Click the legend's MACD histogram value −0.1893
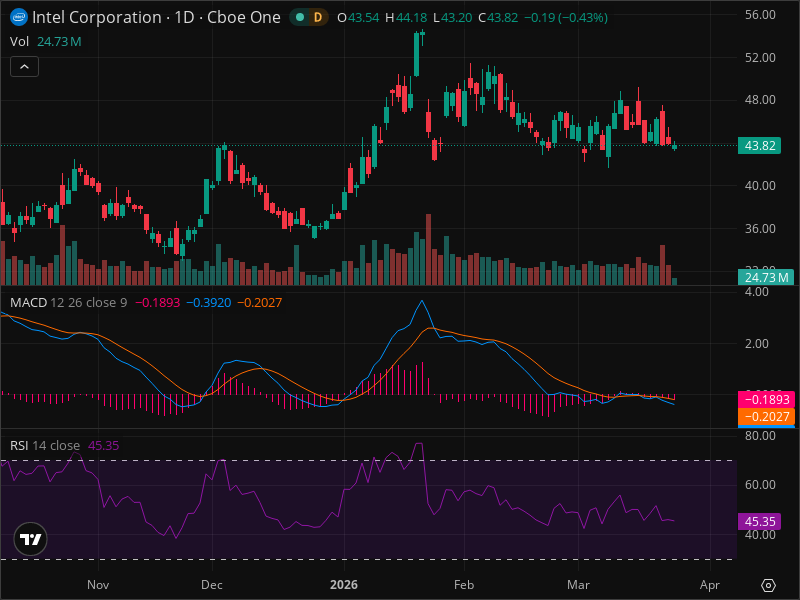 pos(158,303)
